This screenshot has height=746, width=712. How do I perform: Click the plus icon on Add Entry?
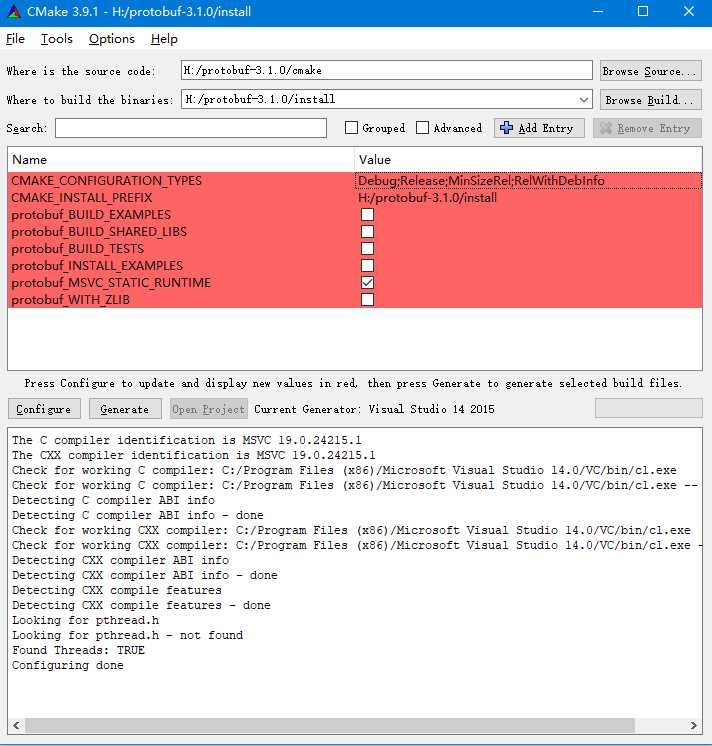pyautogui.click(x=507, y=128)
